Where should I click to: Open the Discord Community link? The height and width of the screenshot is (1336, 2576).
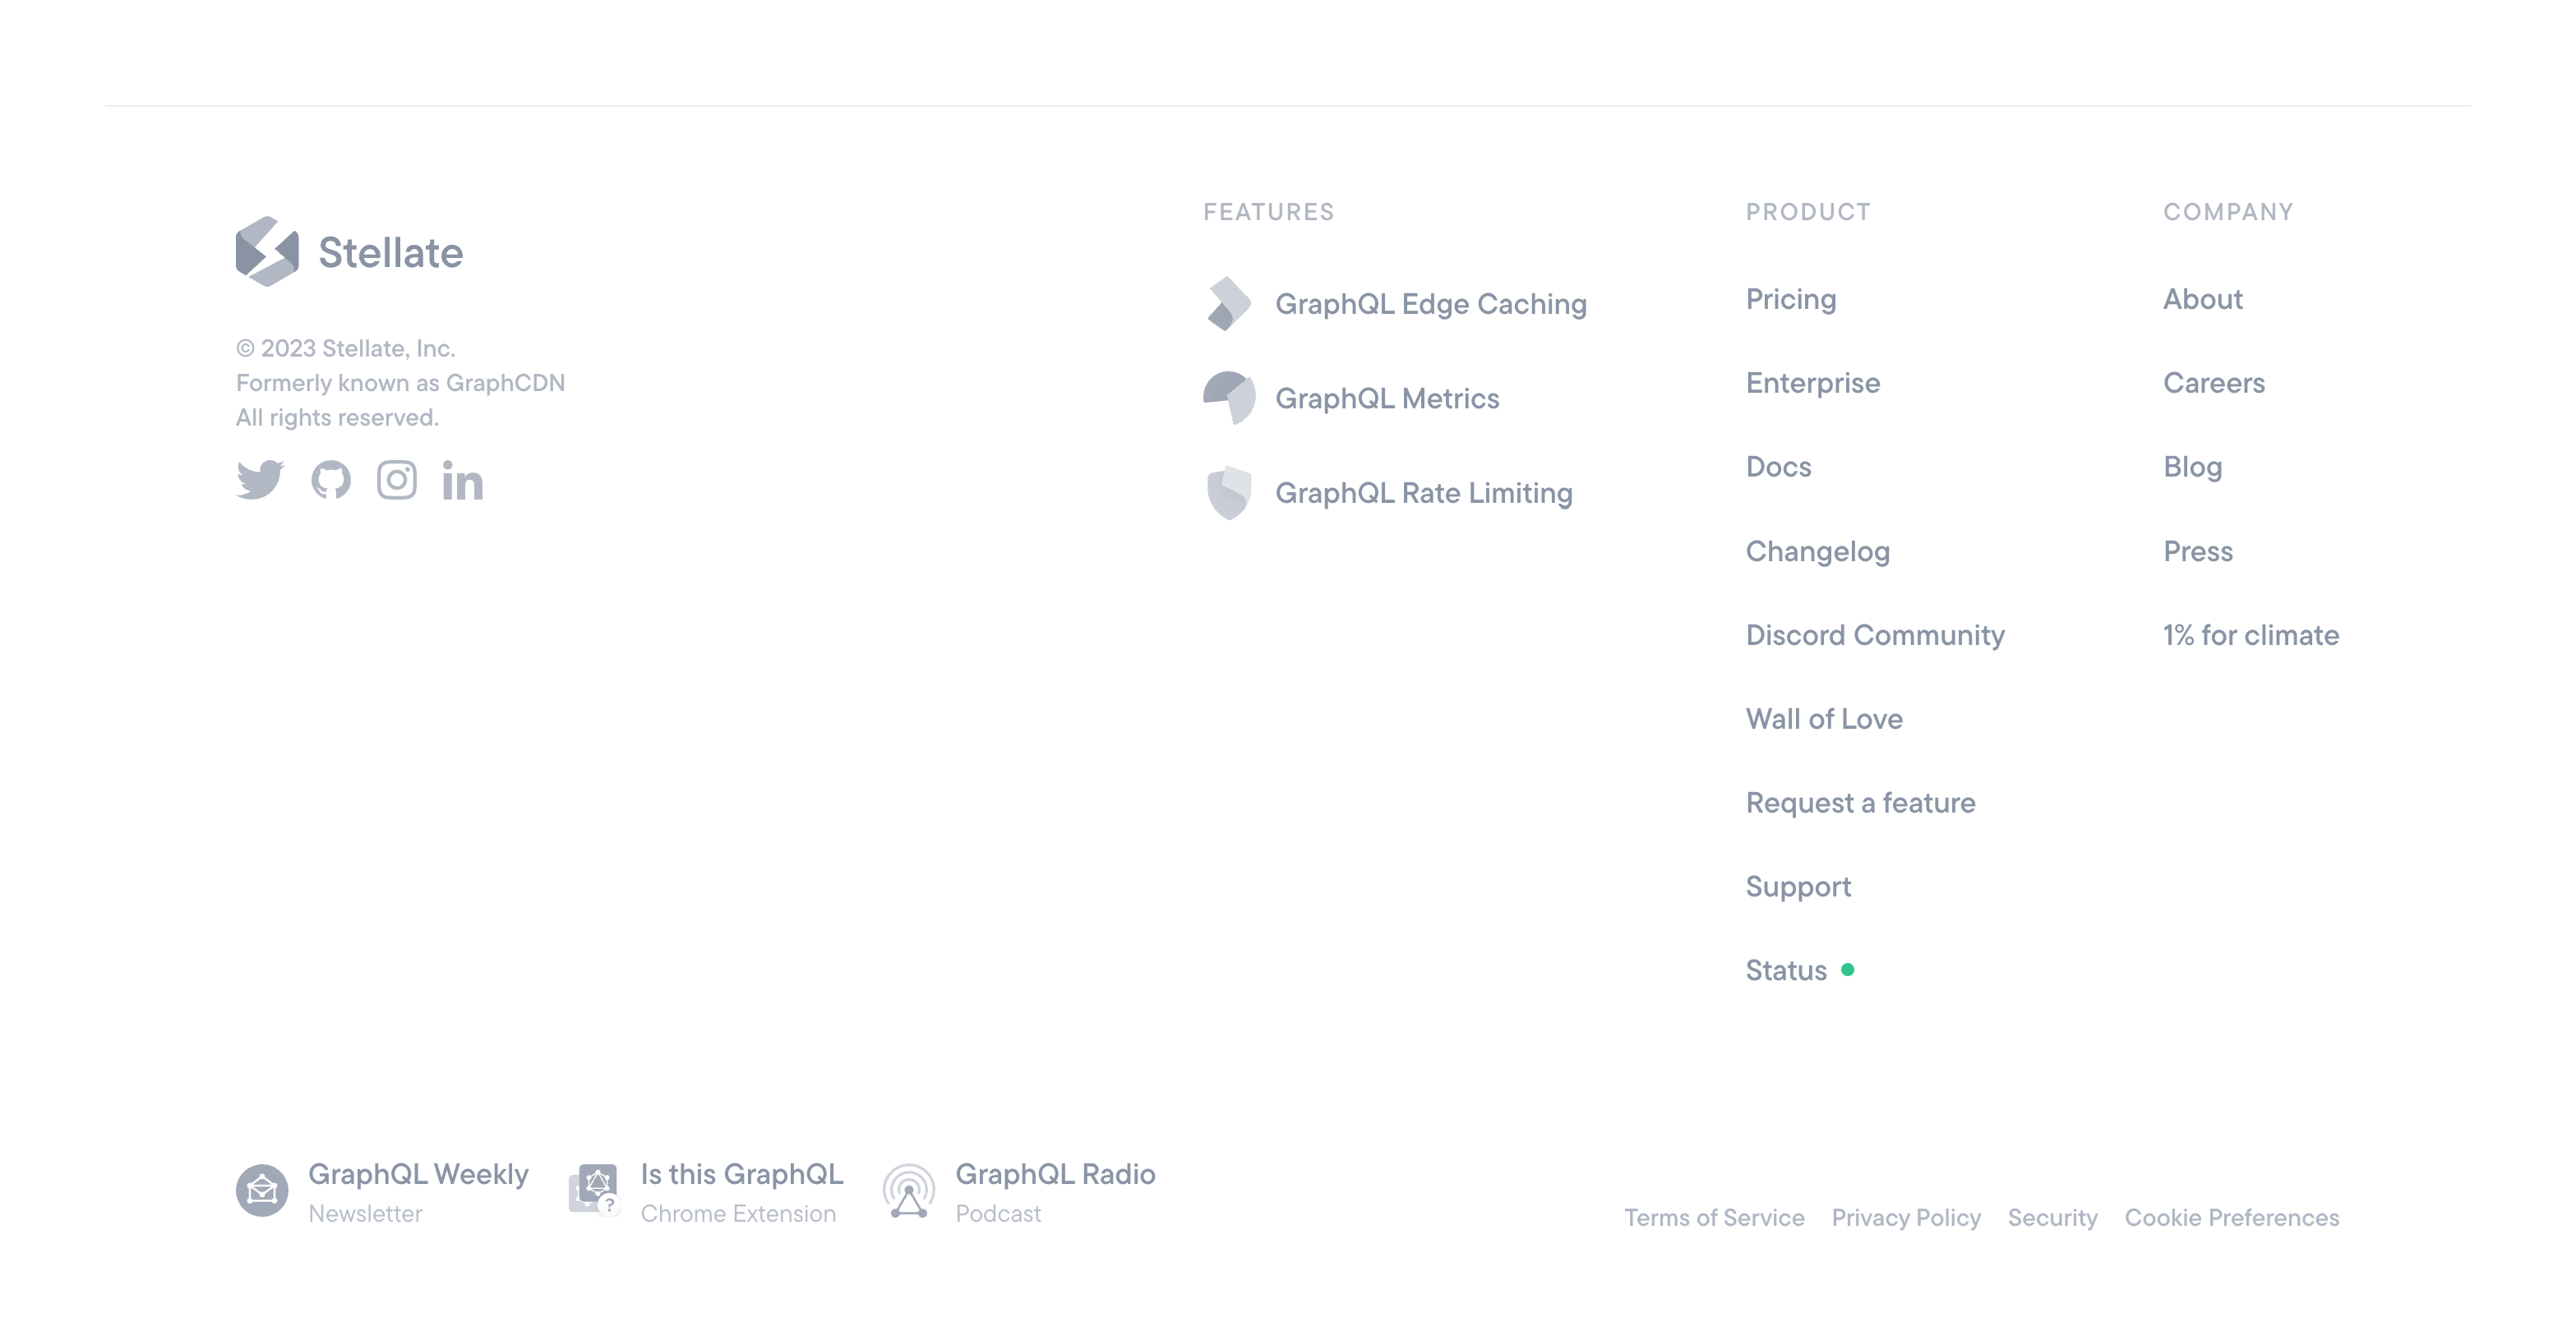coord(1875,635)
